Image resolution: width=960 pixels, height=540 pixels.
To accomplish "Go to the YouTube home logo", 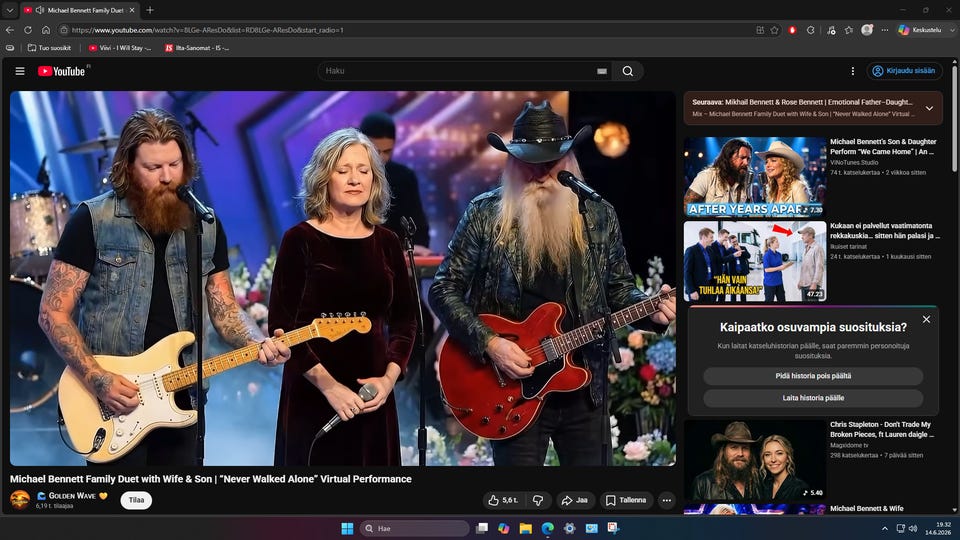I will coord(61,71).
